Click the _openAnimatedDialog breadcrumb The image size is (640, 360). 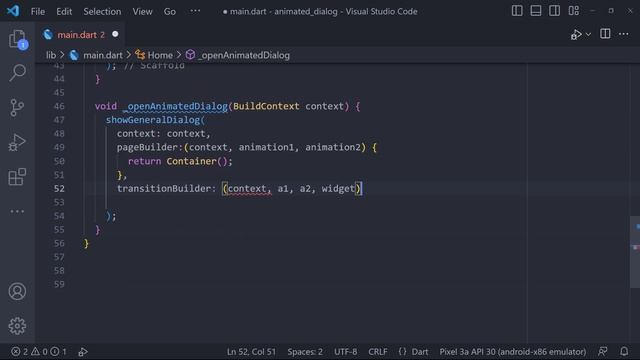244,55
